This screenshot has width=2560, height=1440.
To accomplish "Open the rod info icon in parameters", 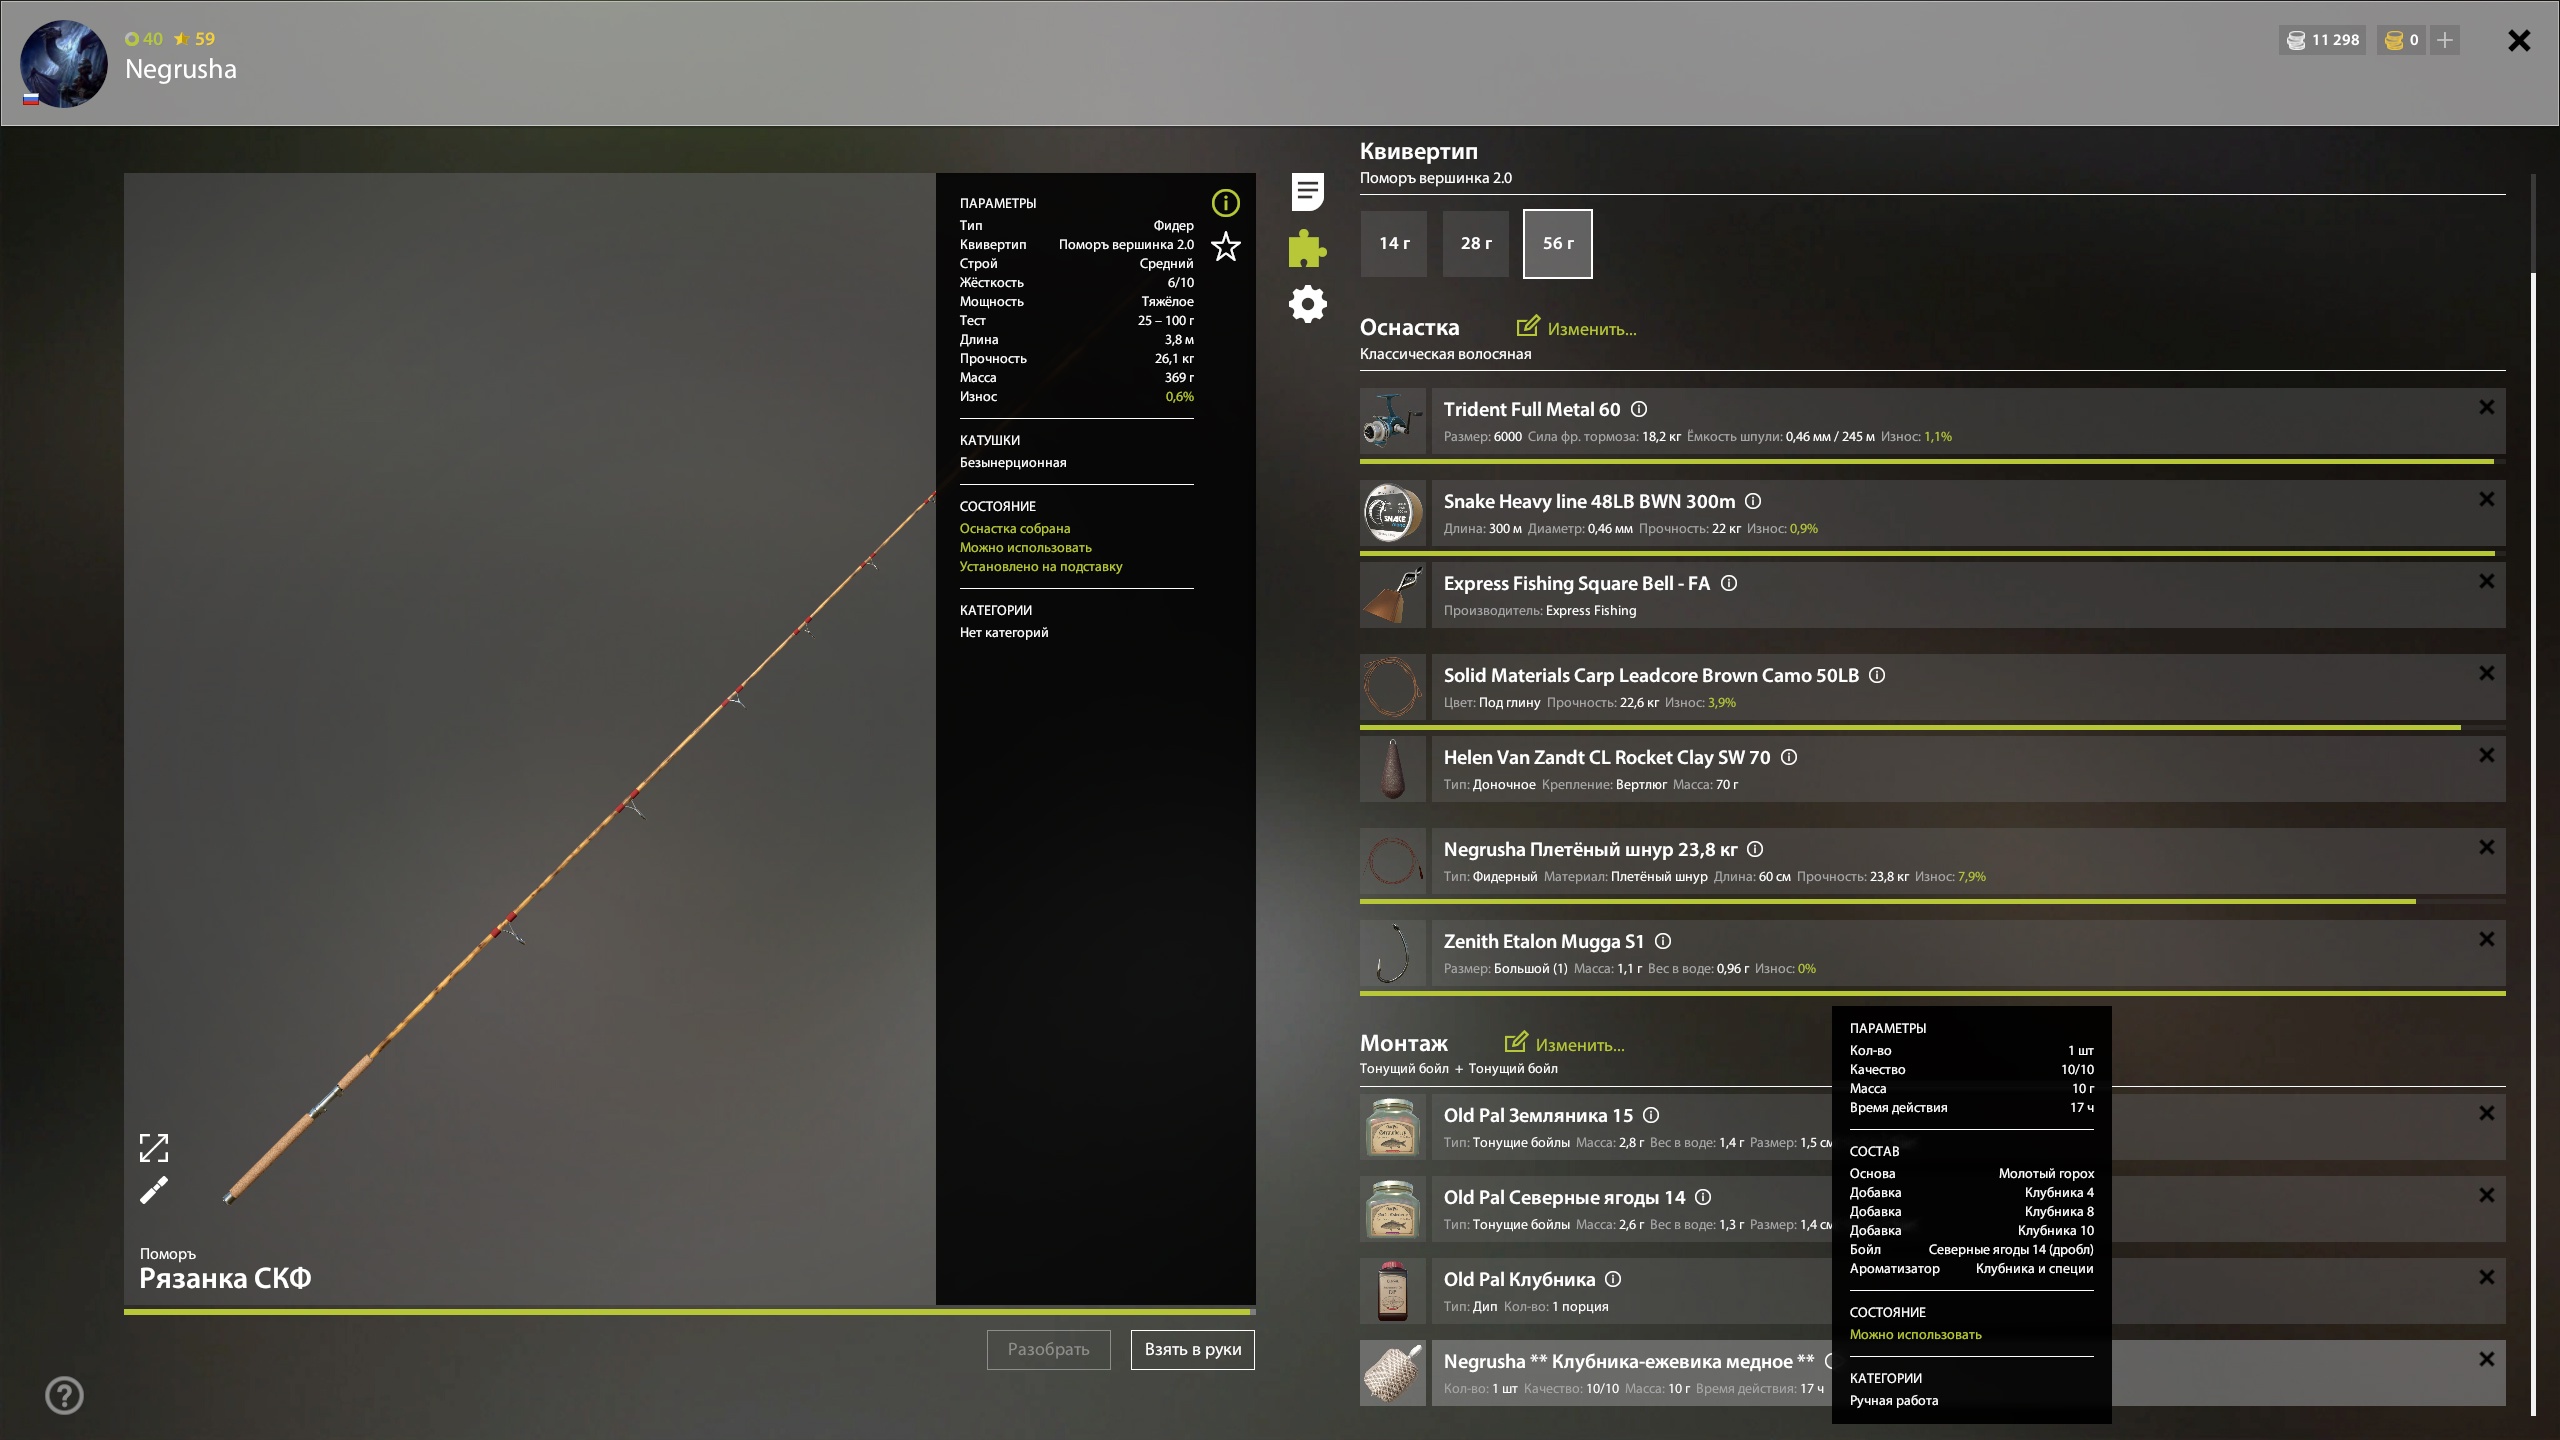I will (x=1225, y=203).
